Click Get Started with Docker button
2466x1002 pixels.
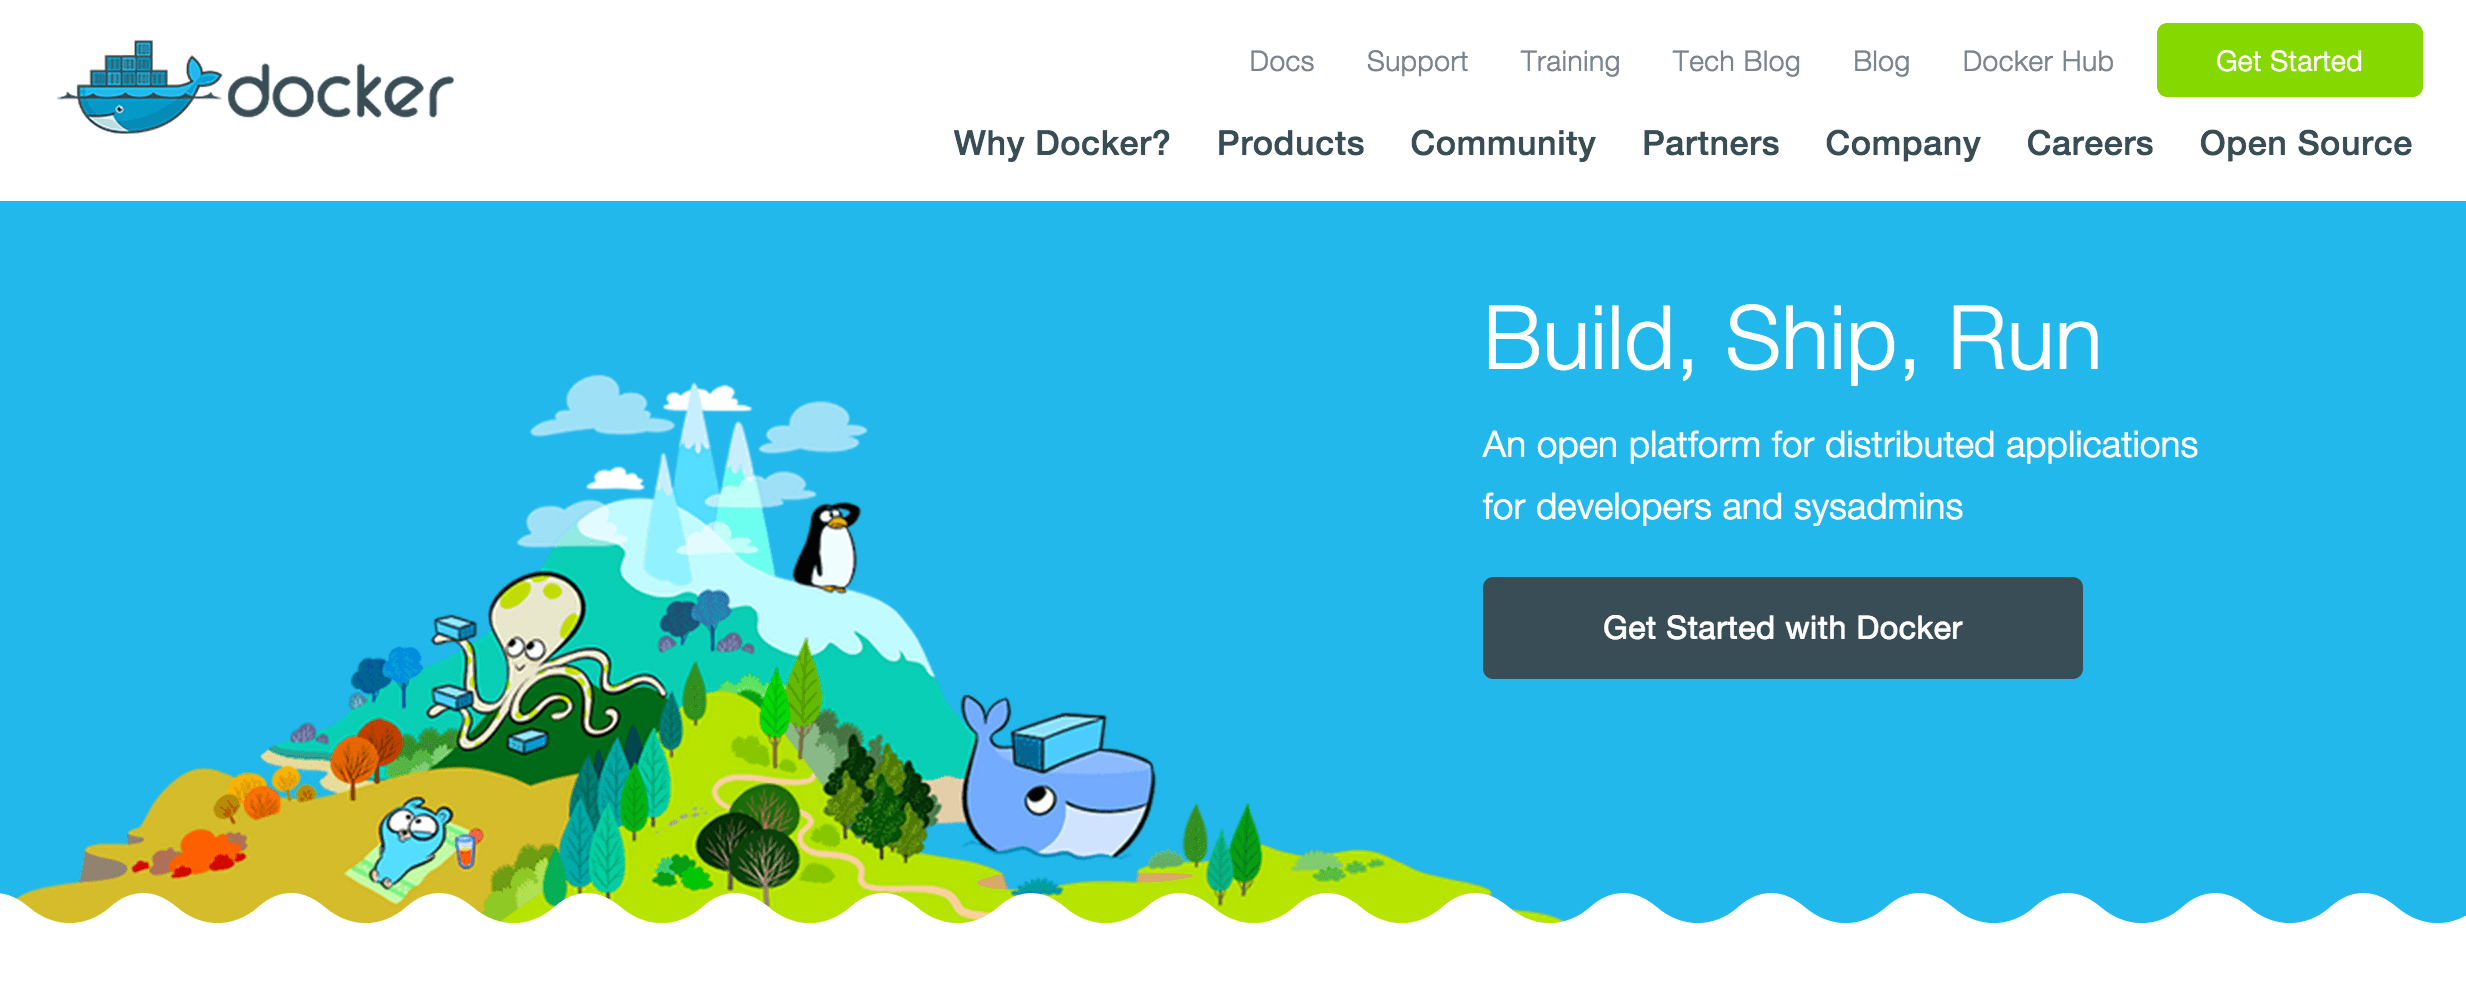(x=1782, y=628)
